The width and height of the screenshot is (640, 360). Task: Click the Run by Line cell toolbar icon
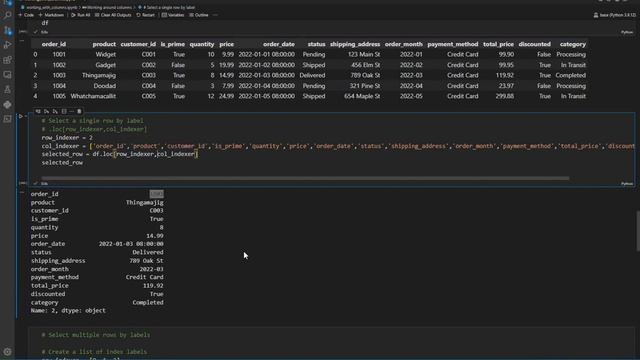(38, 111)
